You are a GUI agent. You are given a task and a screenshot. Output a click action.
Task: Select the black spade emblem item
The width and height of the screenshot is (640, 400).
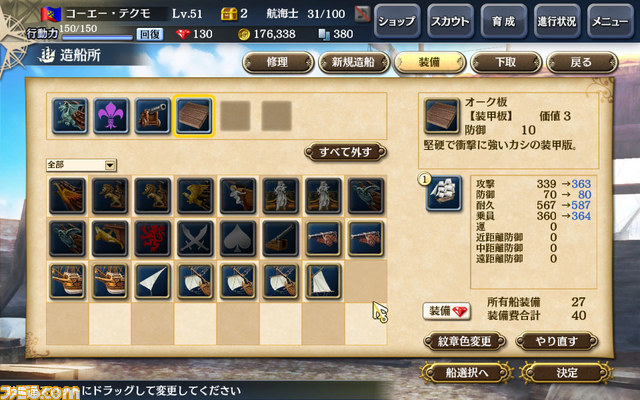point(238,239)
